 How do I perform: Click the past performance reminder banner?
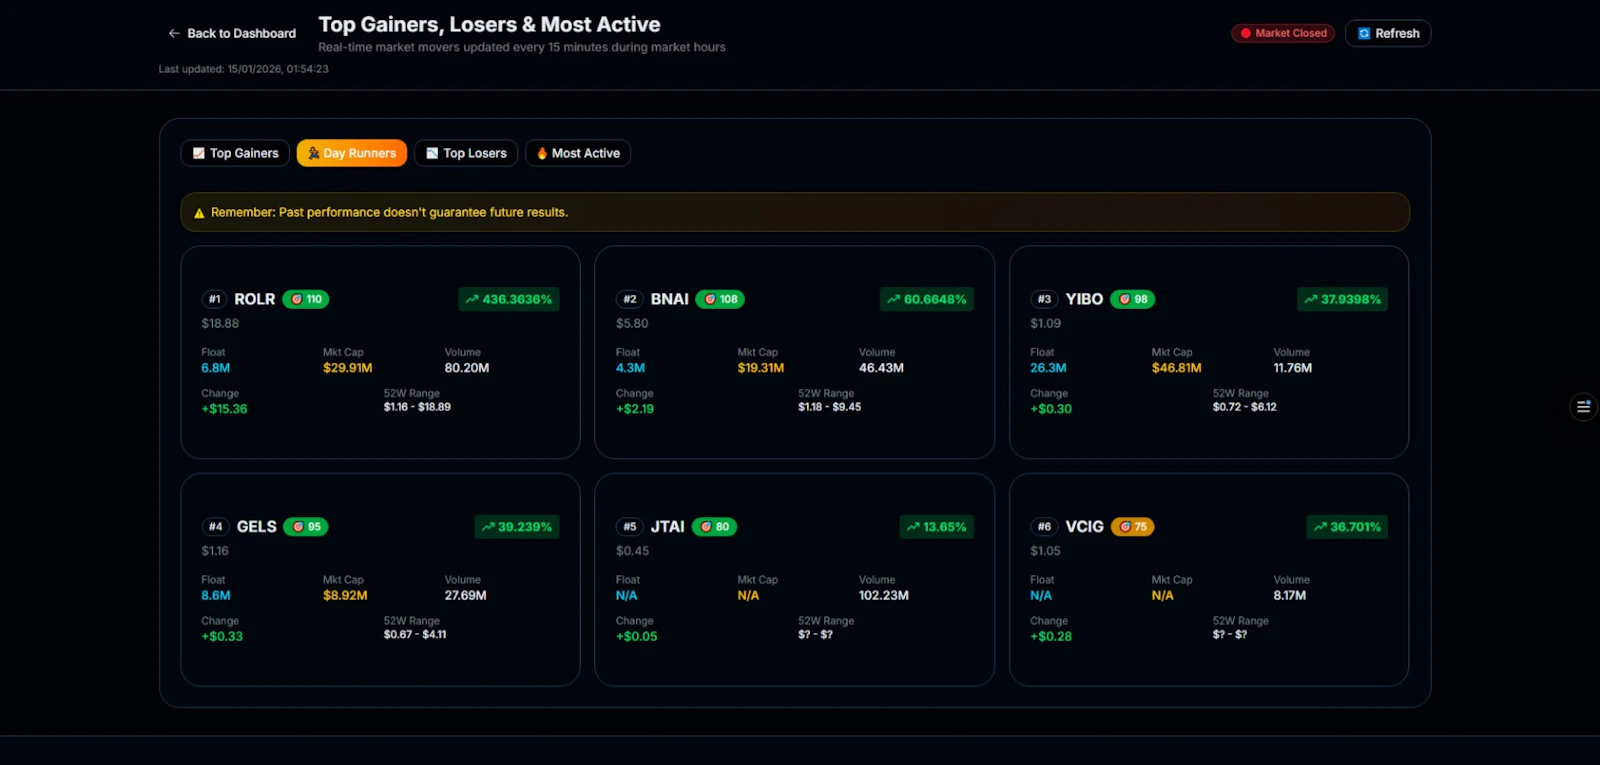point(795,212)
